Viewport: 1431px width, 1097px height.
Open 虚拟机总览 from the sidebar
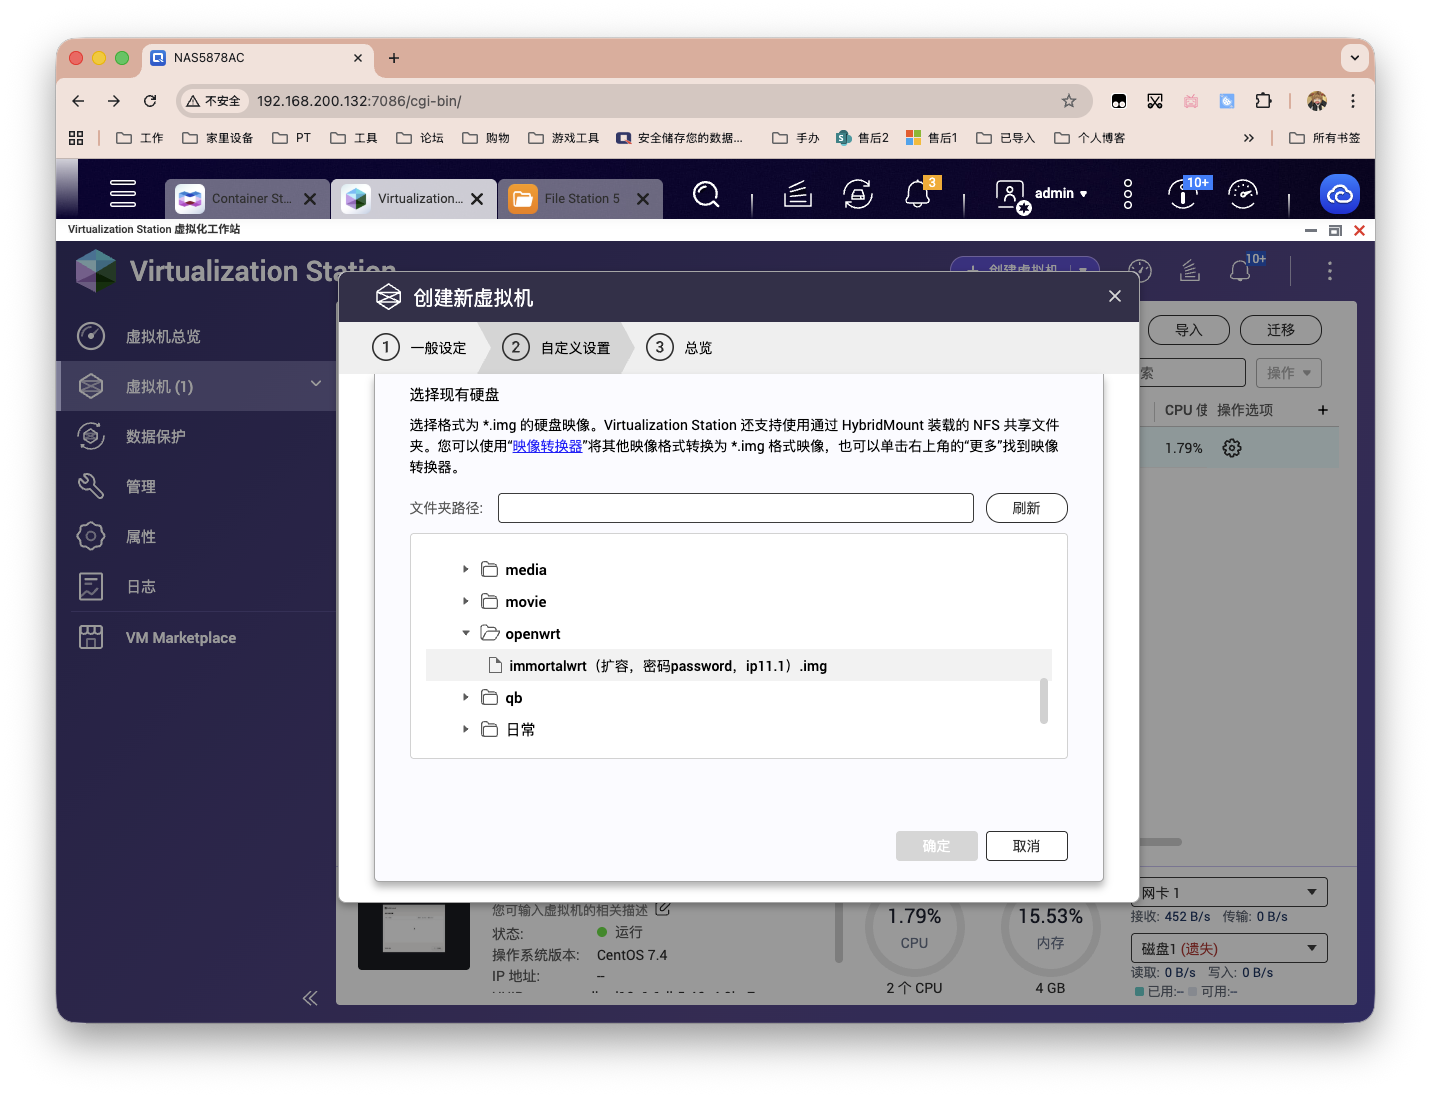click(91, 336)
